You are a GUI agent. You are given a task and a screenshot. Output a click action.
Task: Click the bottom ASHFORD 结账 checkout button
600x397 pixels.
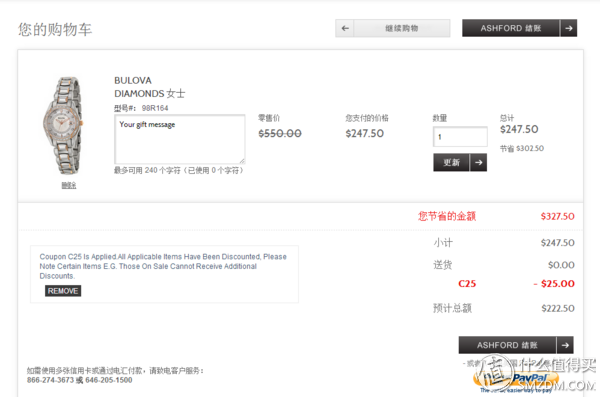pos(507,345)
